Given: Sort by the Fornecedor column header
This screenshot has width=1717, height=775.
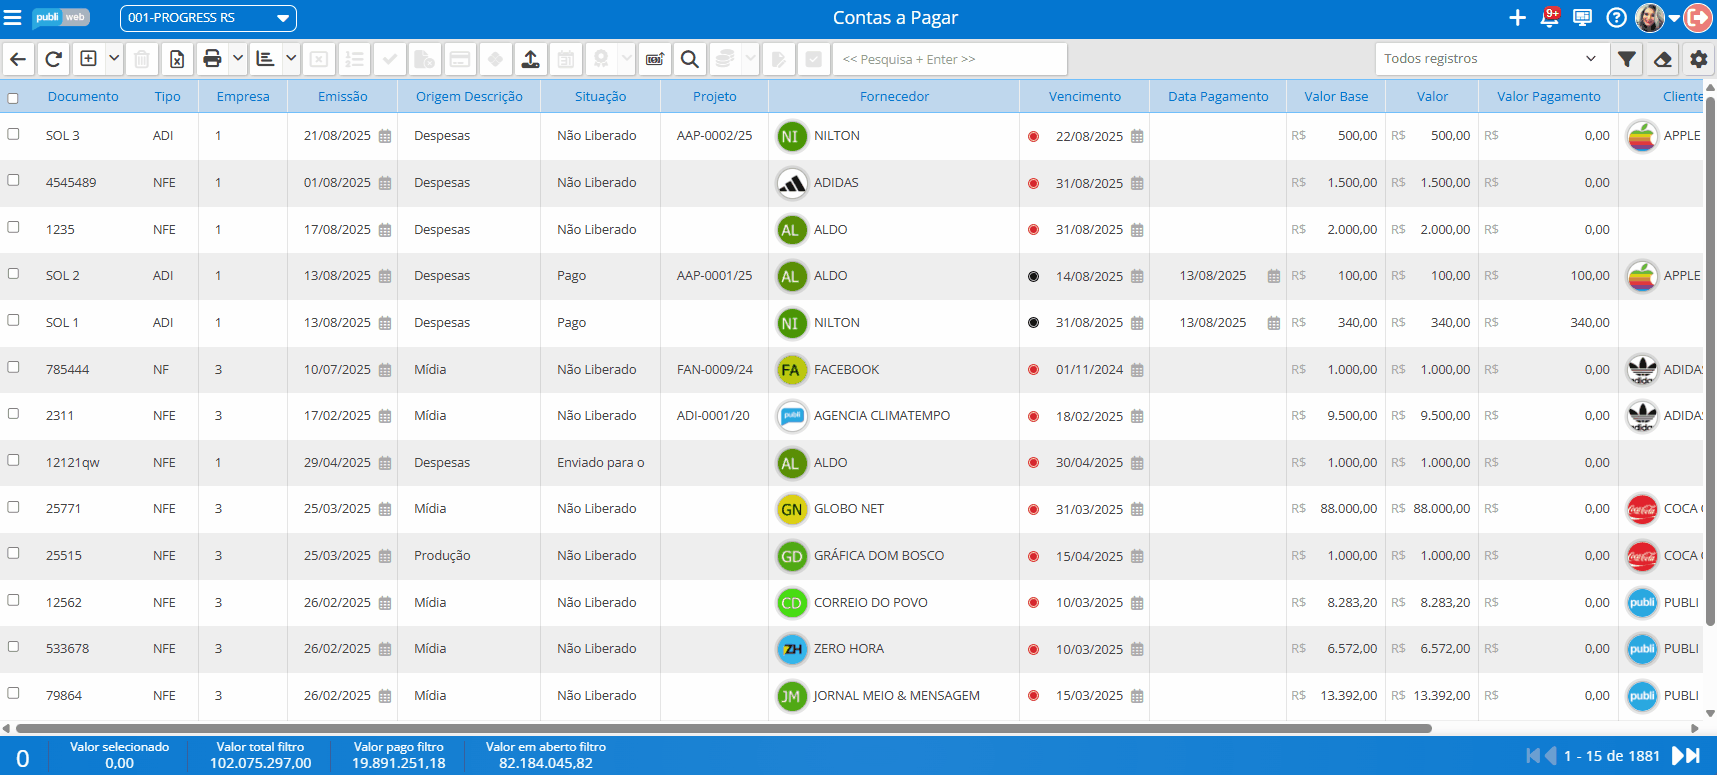Looking at the screenshot, I should (894, 97).
